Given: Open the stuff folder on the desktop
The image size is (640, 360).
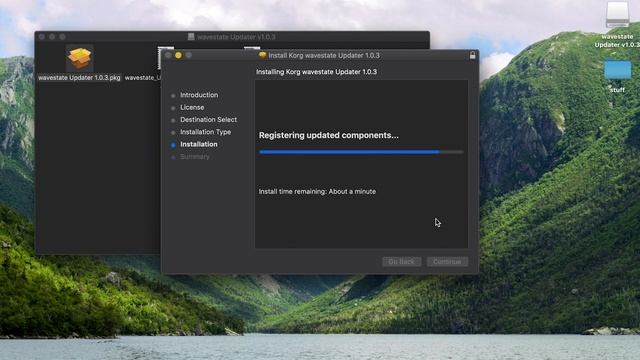Looking at the screenshot, I should [618, 70].
